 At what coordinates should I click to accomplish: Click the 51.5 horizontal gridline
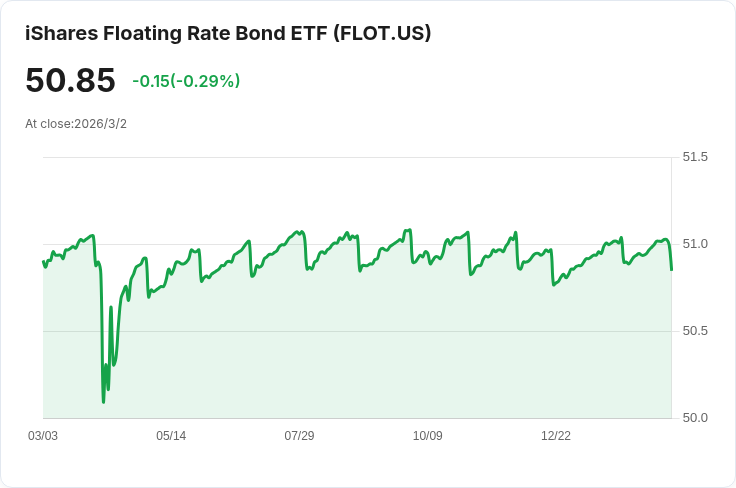[x=357, y=158]
